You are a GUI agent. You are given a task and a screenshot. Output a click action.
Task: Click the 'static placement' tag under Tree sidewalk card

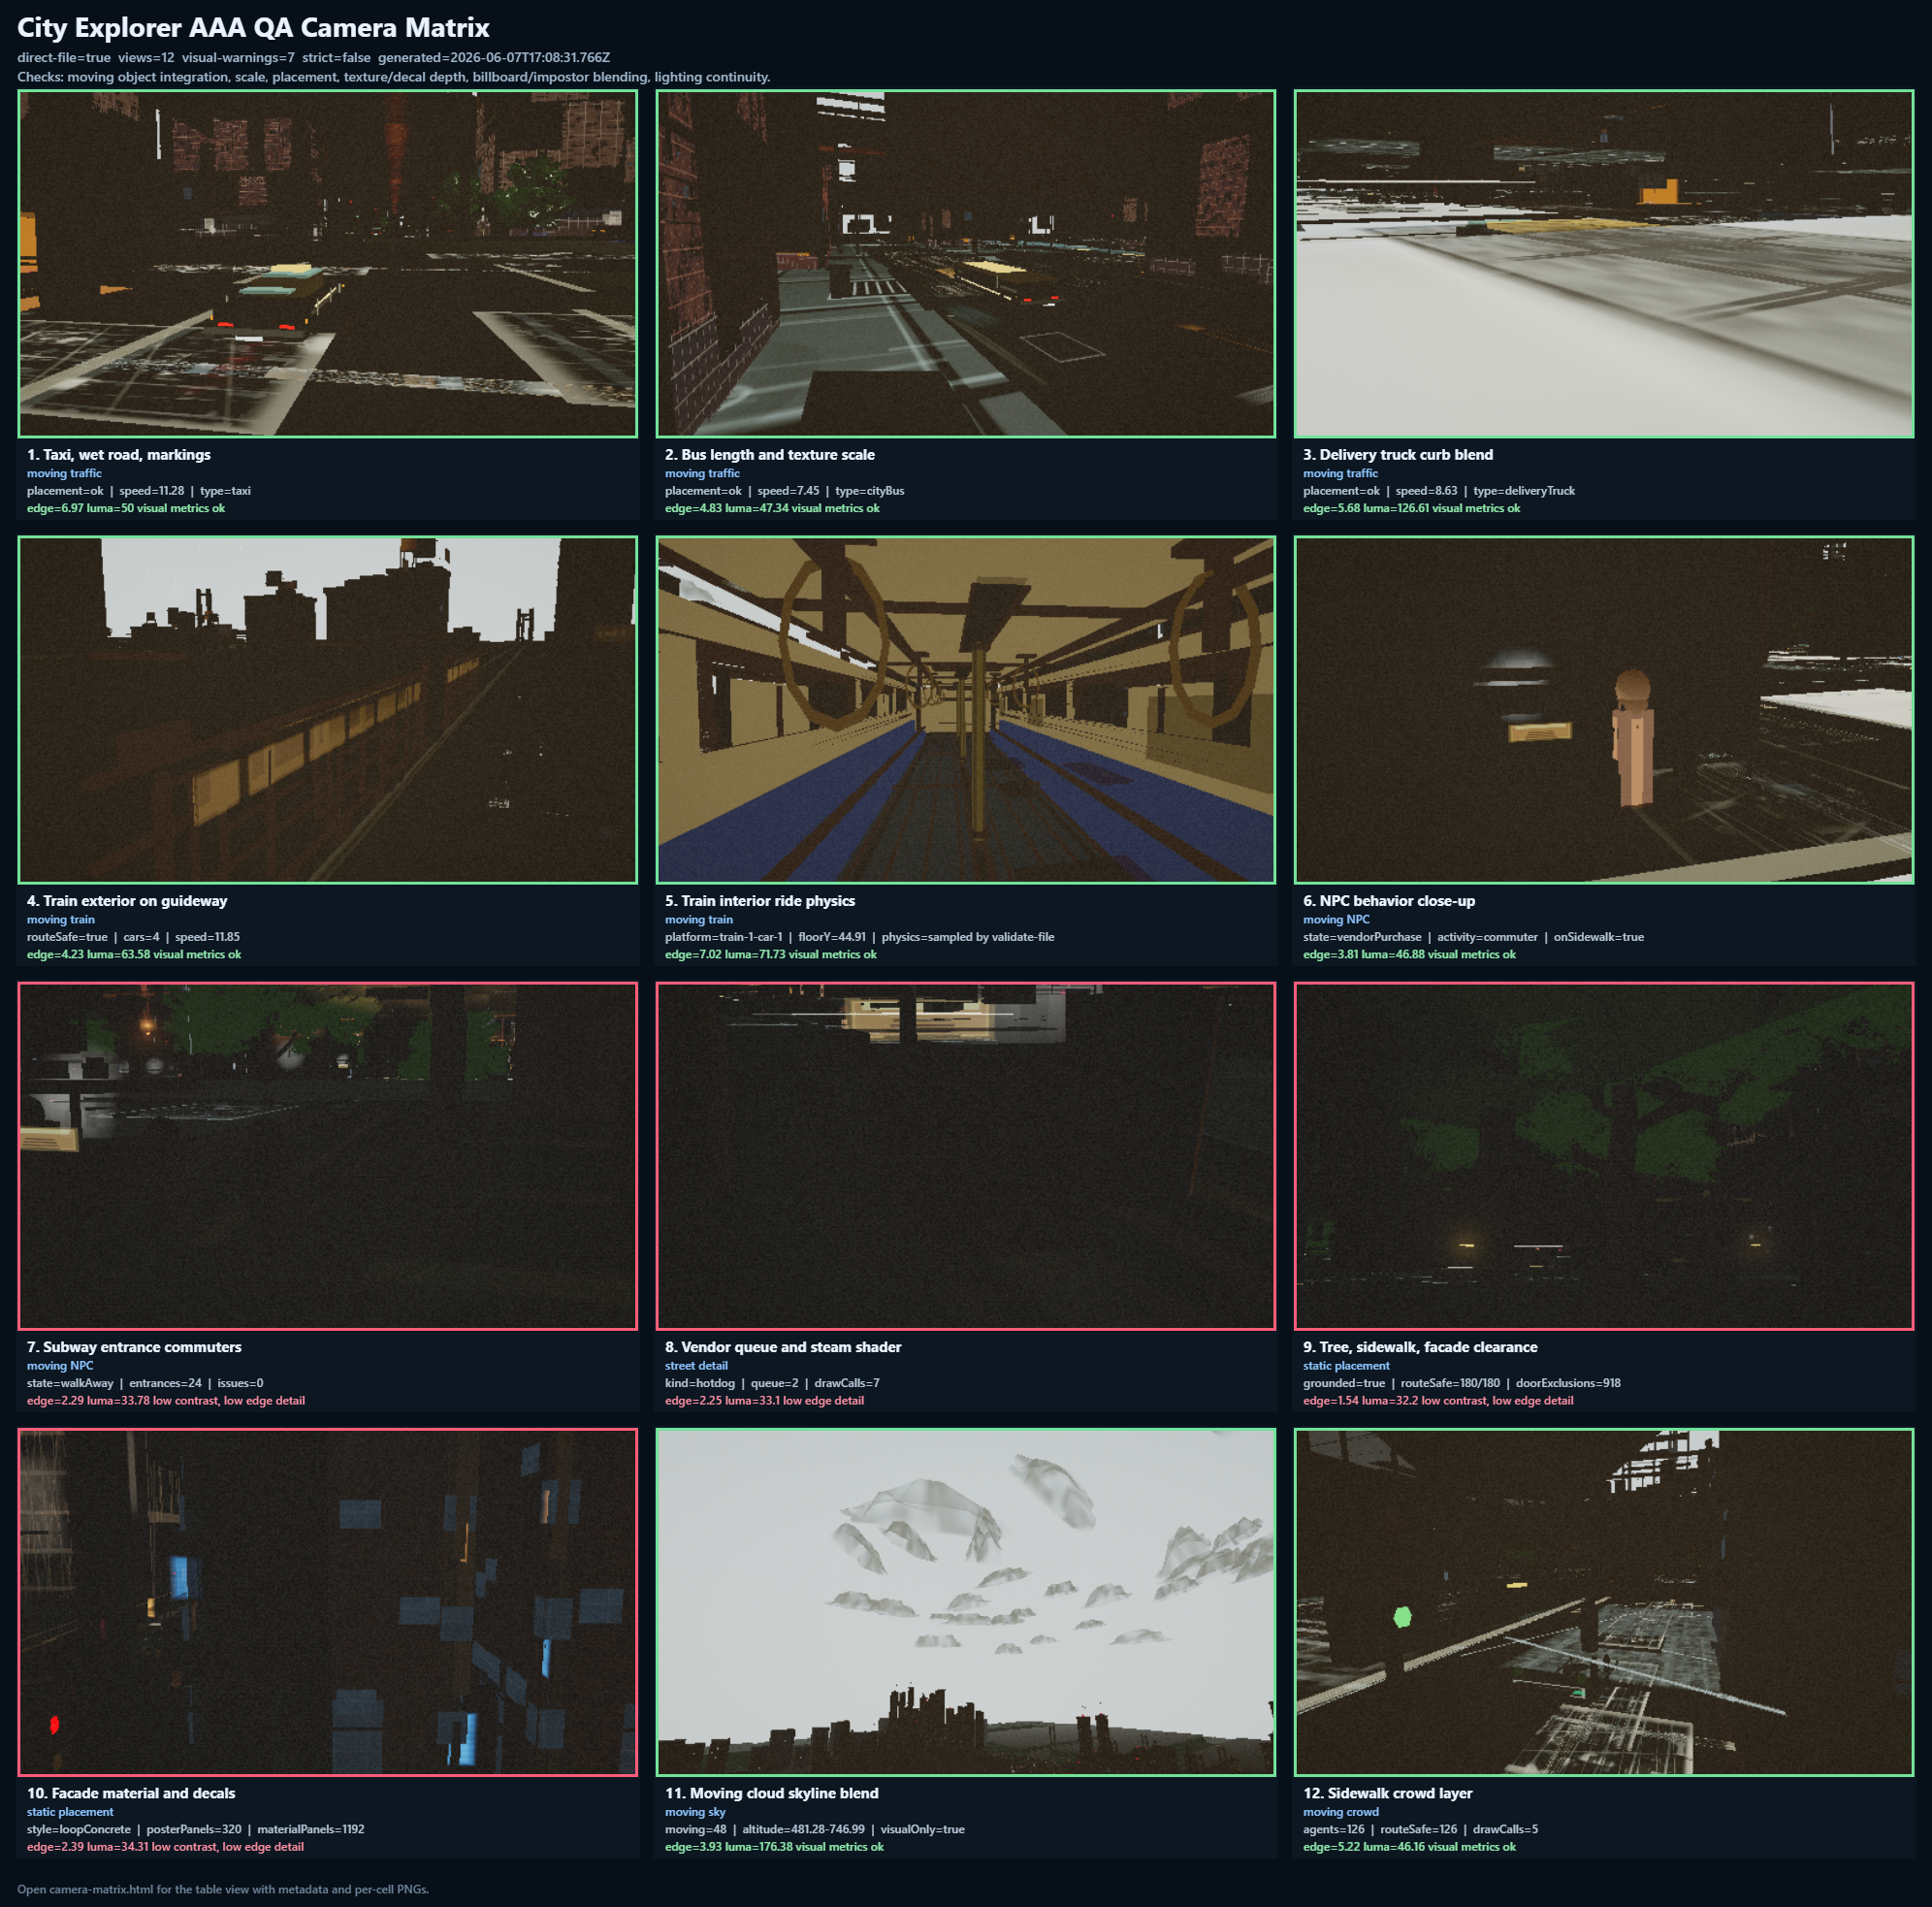[1346, 1366]
